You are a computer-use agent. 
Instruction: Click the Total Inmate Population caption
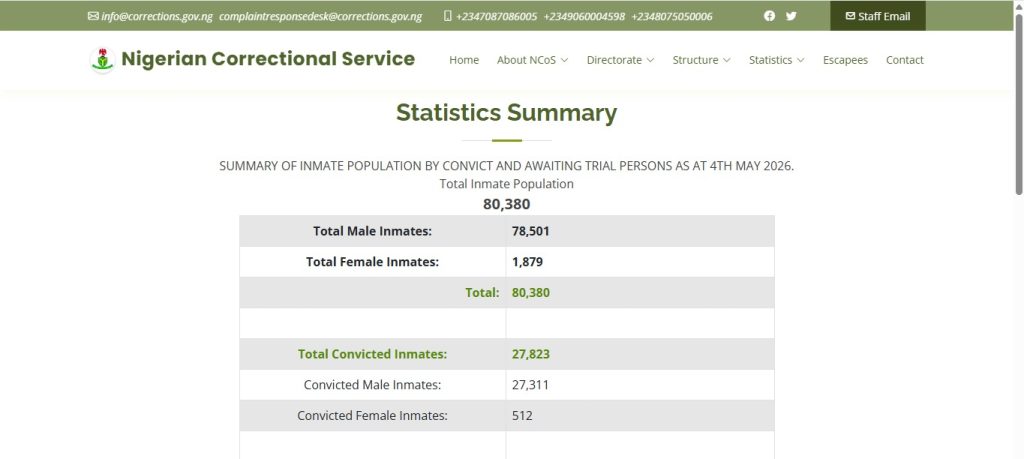click(506, 184)
